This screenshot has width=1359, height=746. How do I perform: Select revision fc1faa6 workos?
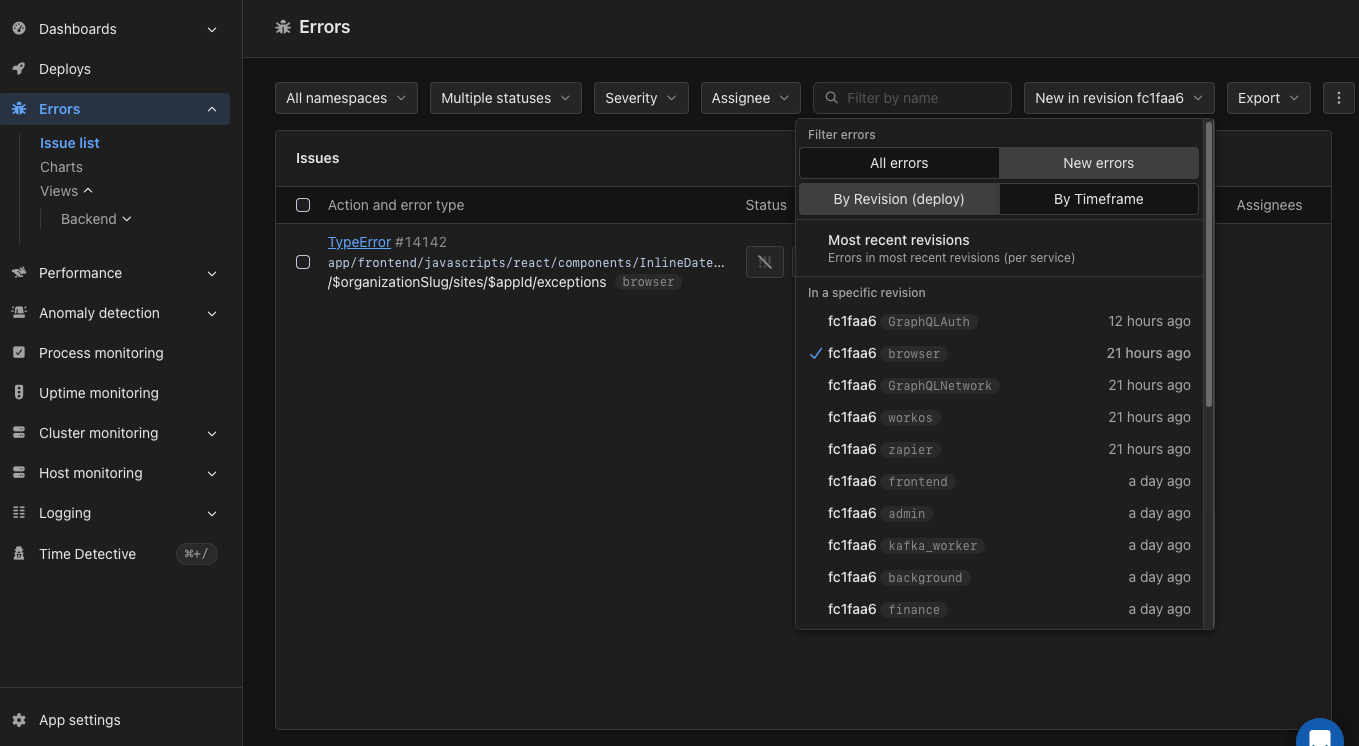999,418
